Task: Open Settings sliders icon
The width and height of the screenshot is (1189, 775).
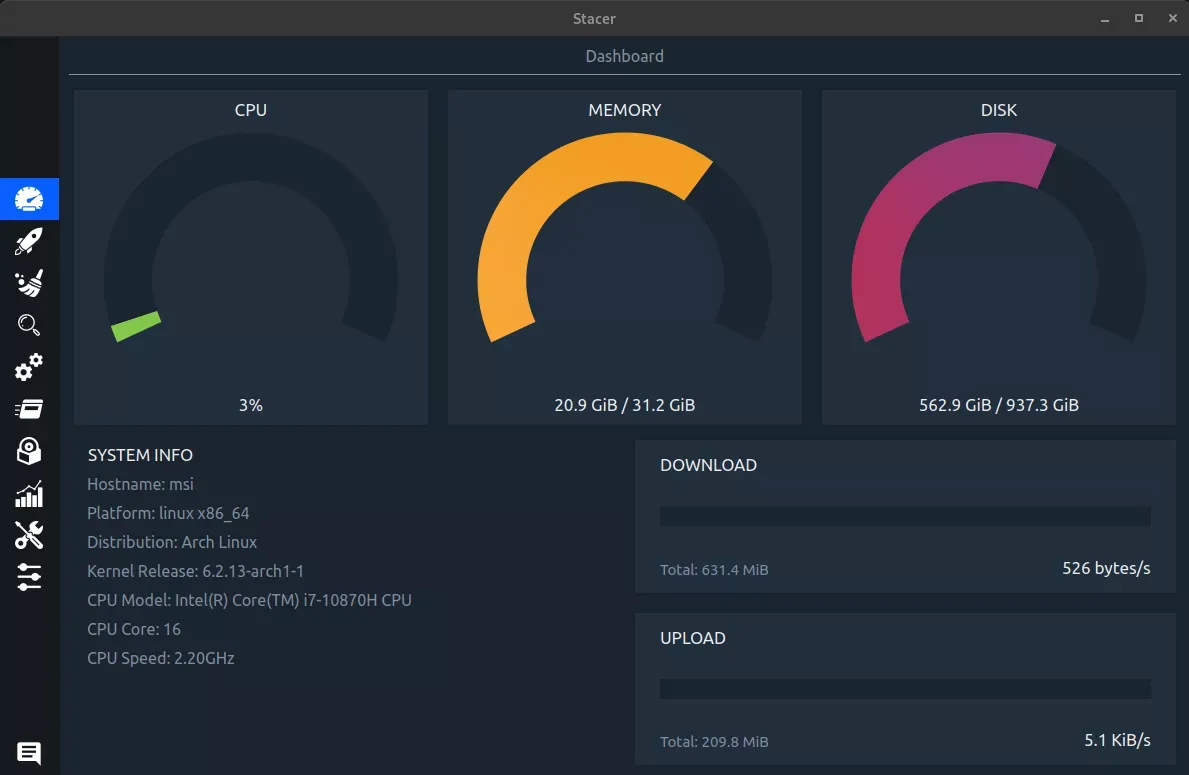Action: tap(29, 577)
